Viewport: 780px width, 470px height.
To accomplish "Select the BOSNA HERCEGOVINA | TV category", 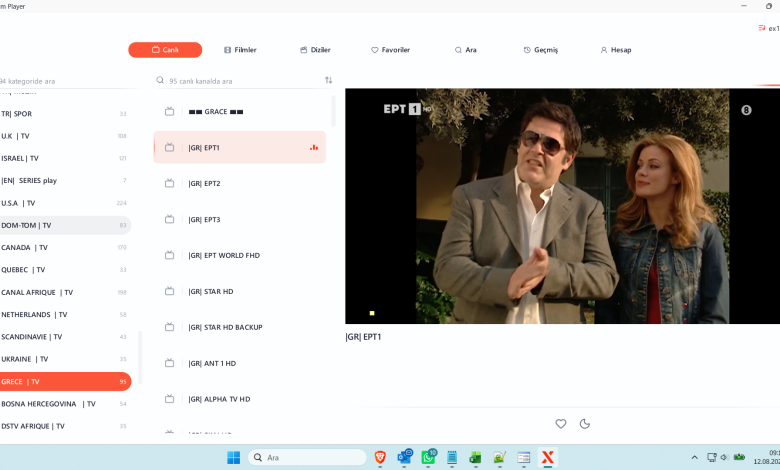I will [65, 404].
